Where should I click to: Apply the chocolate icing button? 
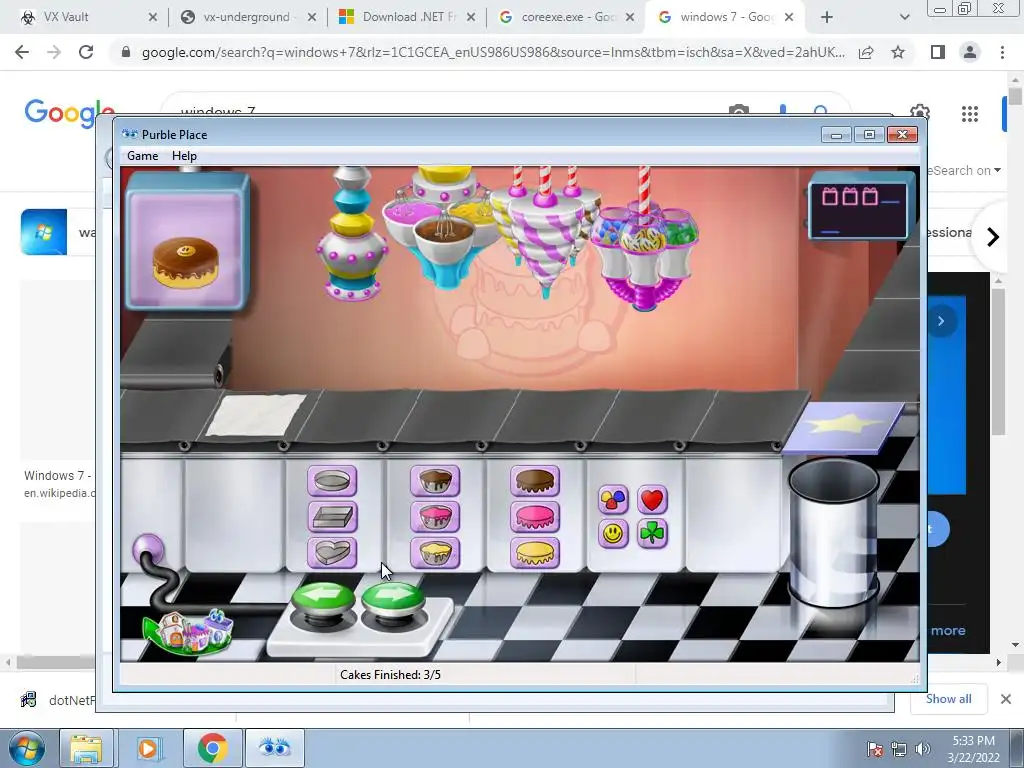535,481
